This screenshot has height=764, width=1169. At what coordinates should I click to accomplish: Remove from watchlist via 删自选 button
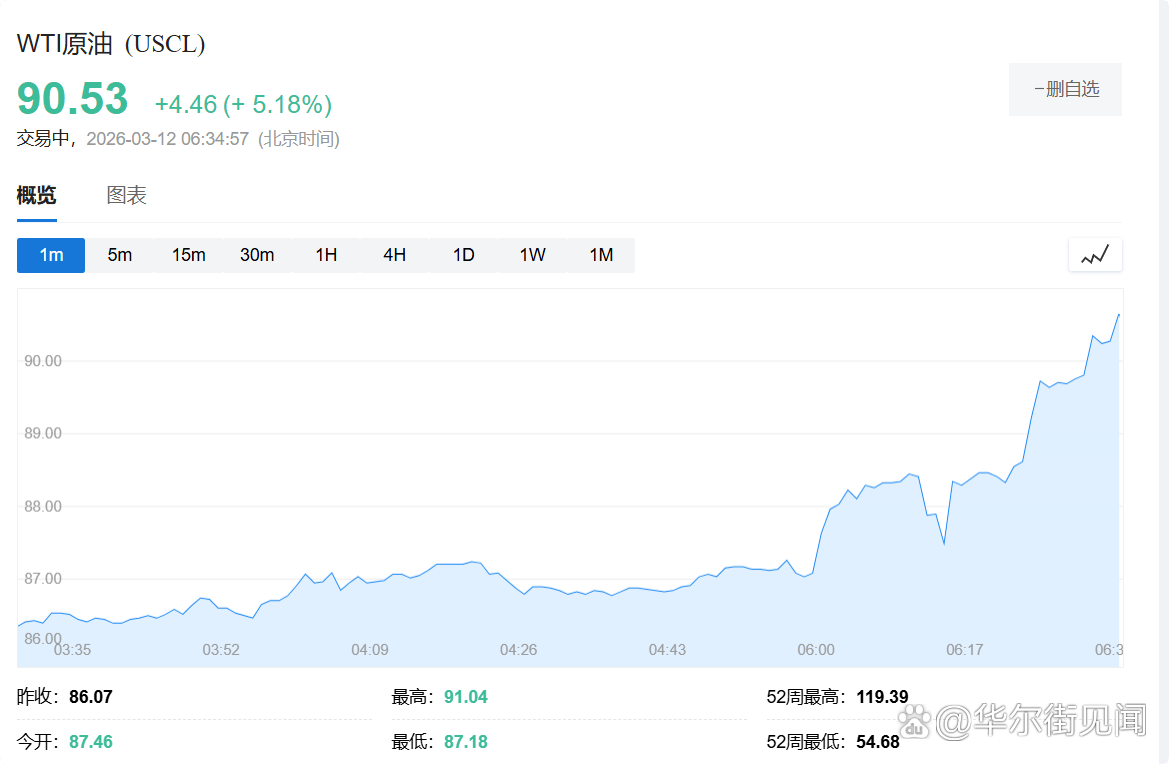coord(1065,90)
